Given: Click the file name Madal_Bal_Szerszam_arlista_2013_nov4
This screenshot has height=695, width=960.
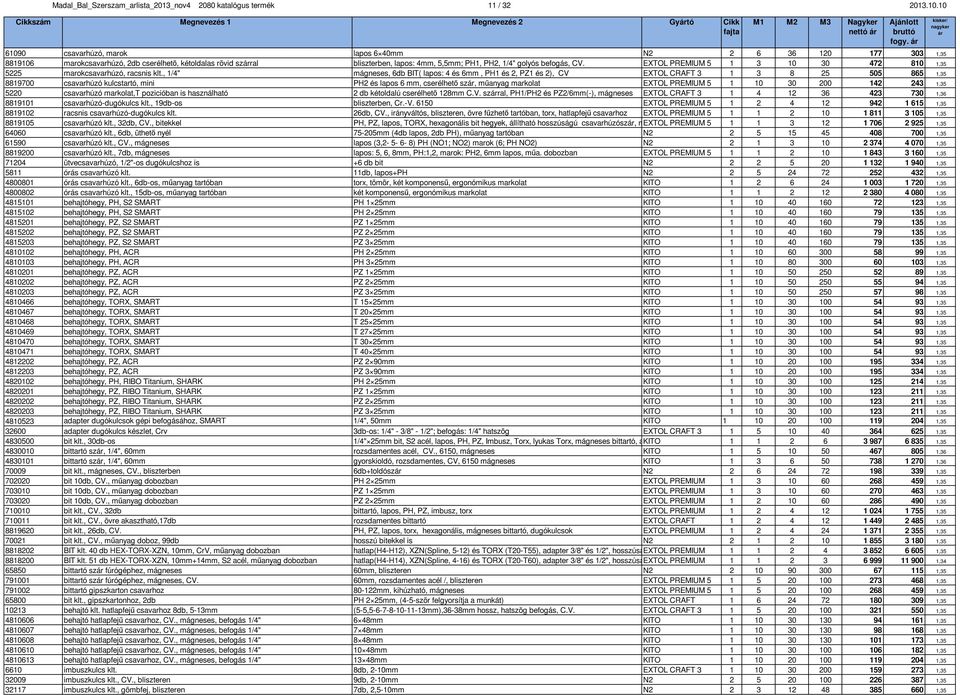Looking at the screenshot, I should coord(121,6).
